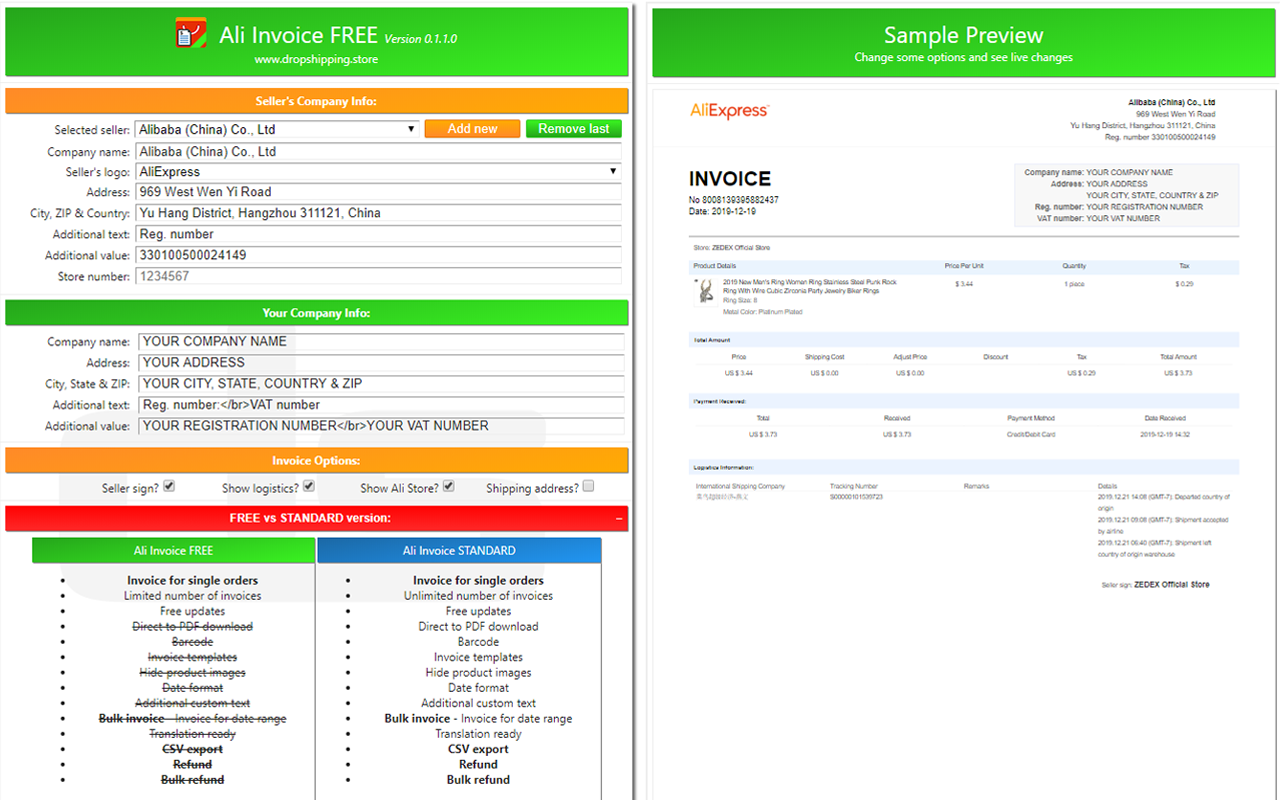Click struck-through Barcode in FREE list
Viewport: 1280px width, 800px height.
coord(193,642)
